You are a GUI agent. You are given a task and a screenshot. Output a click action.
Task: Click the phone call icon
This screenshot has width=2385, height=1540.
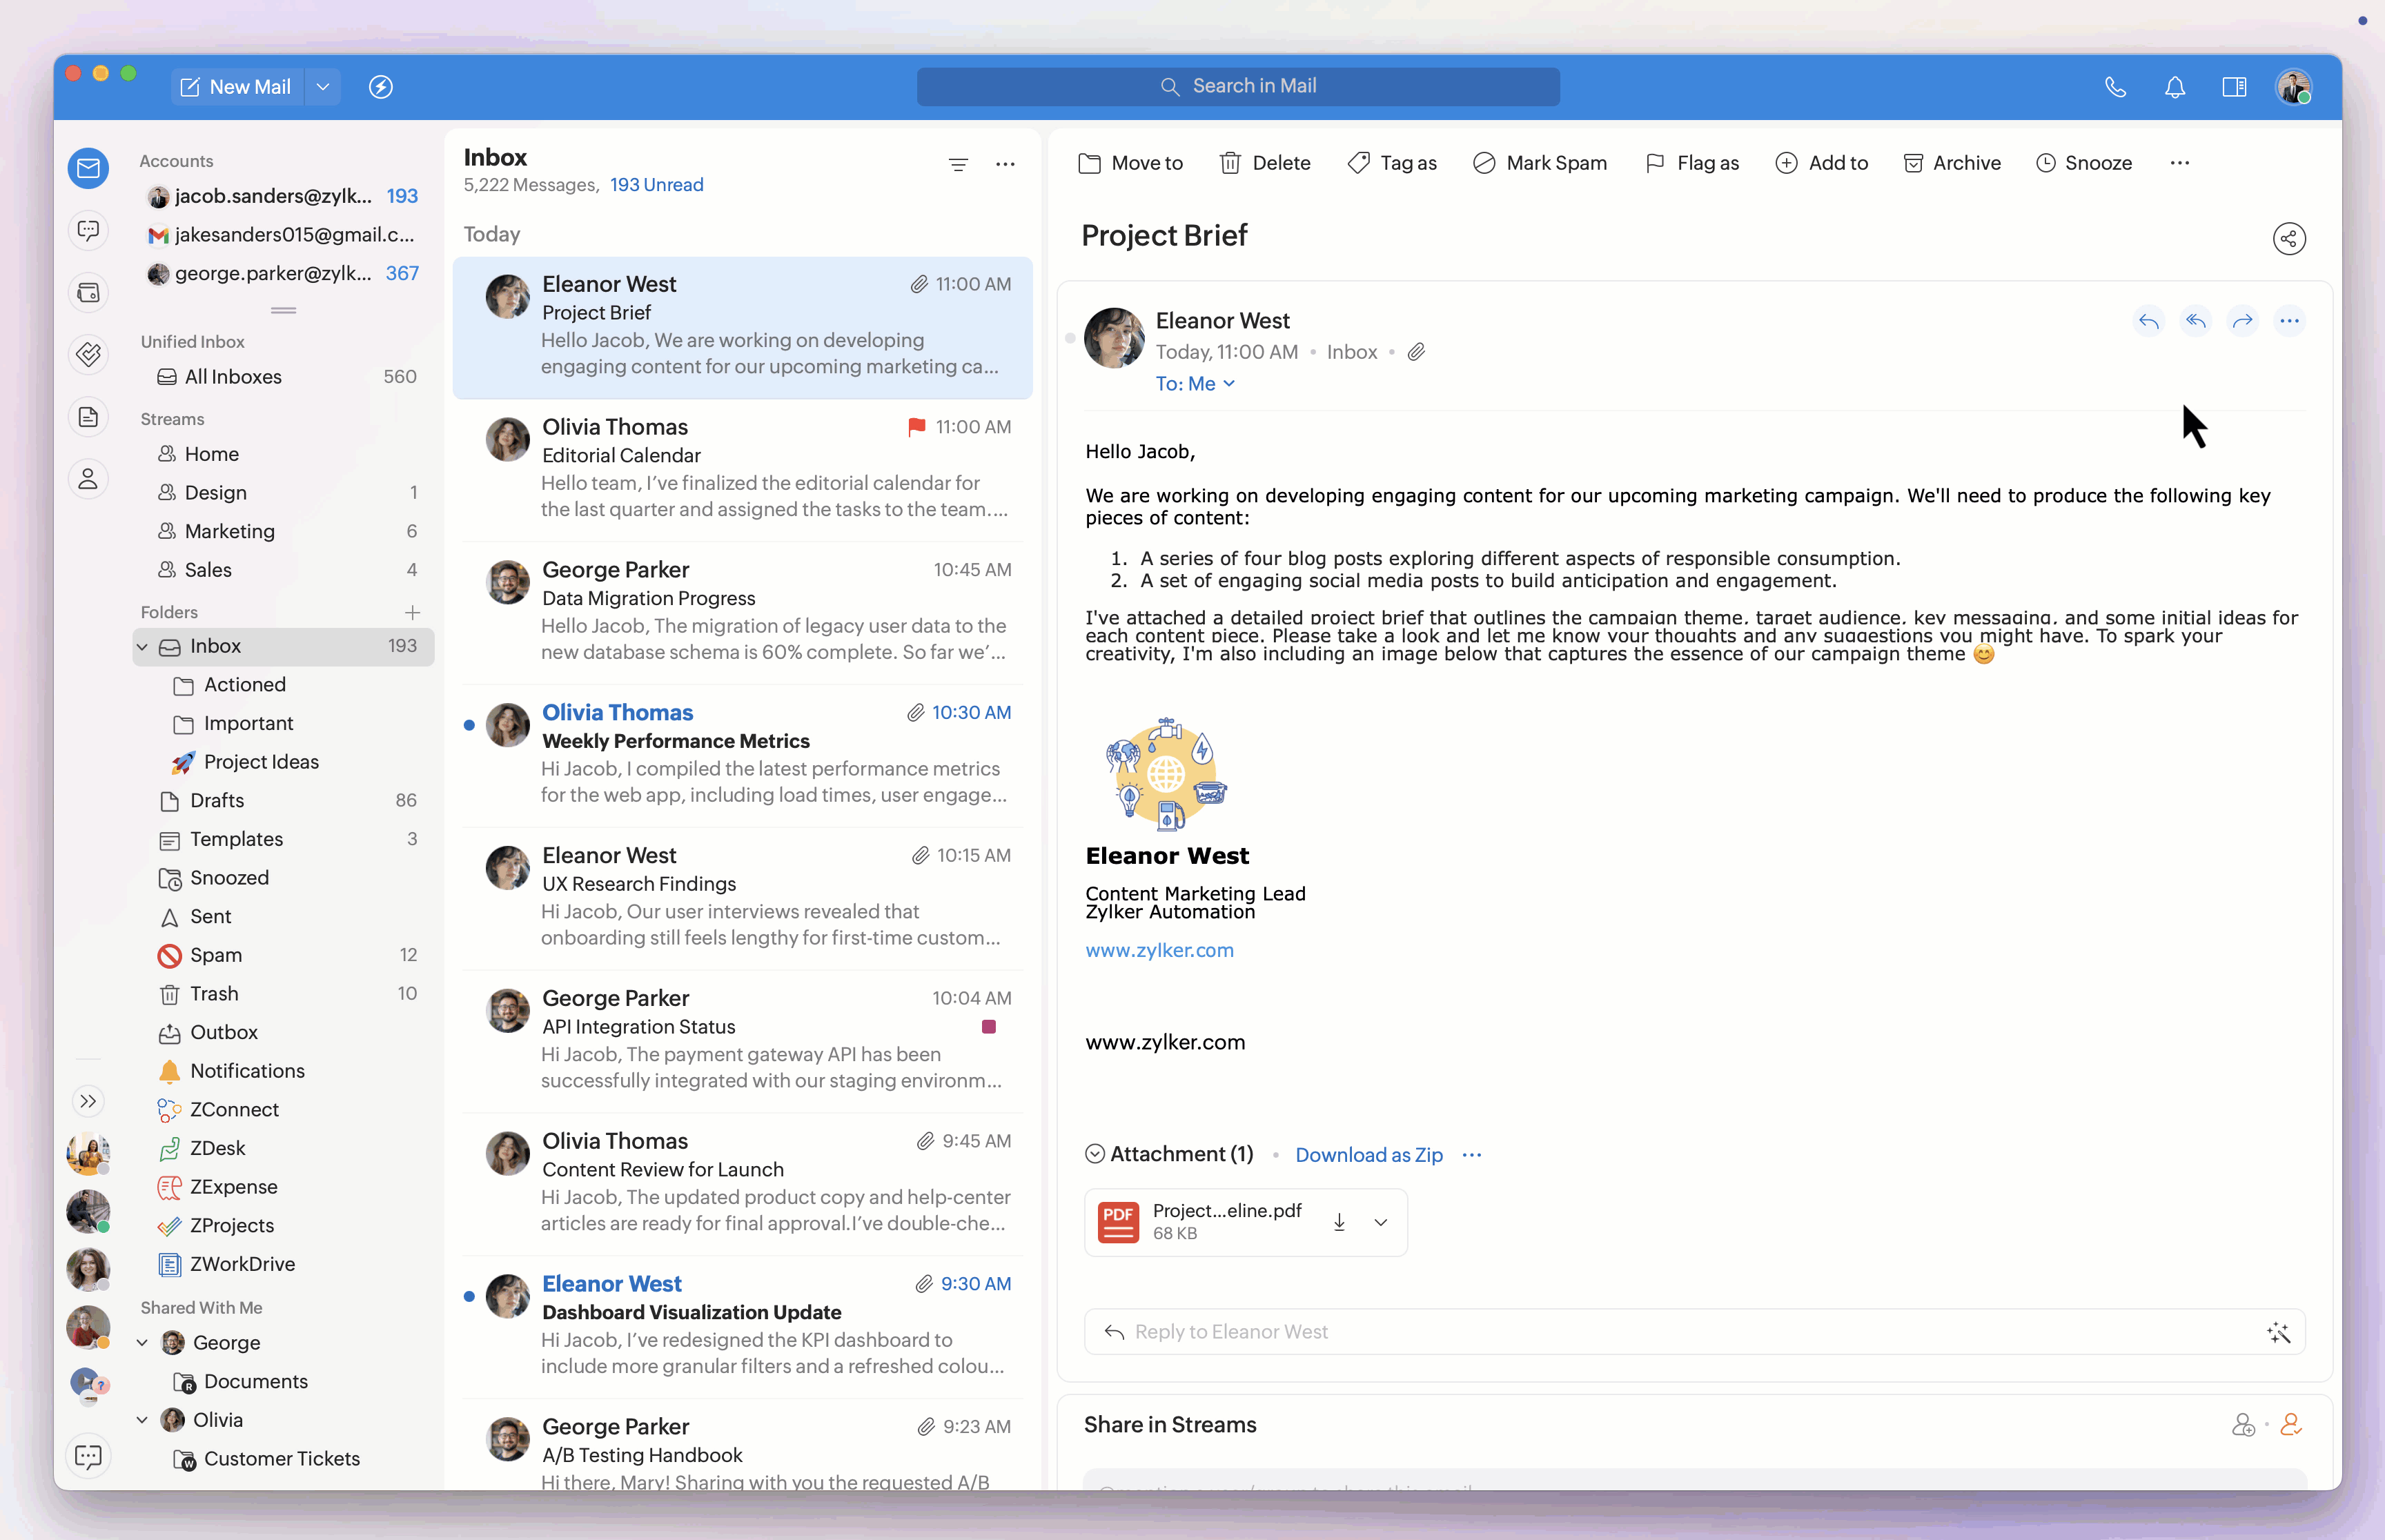(x=2115, y=87)
